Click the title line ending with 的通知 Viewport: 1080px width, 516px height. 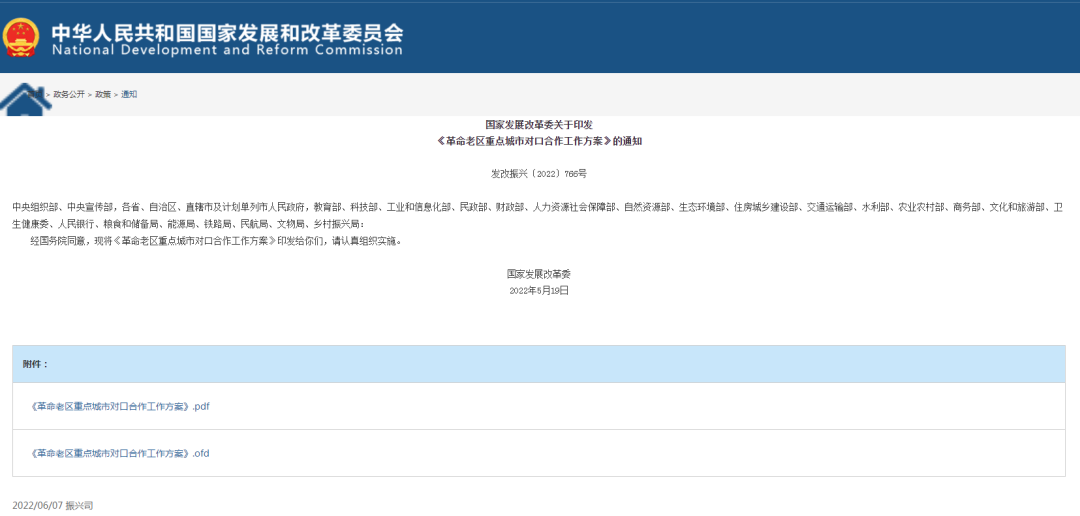(x=539, y=141)
